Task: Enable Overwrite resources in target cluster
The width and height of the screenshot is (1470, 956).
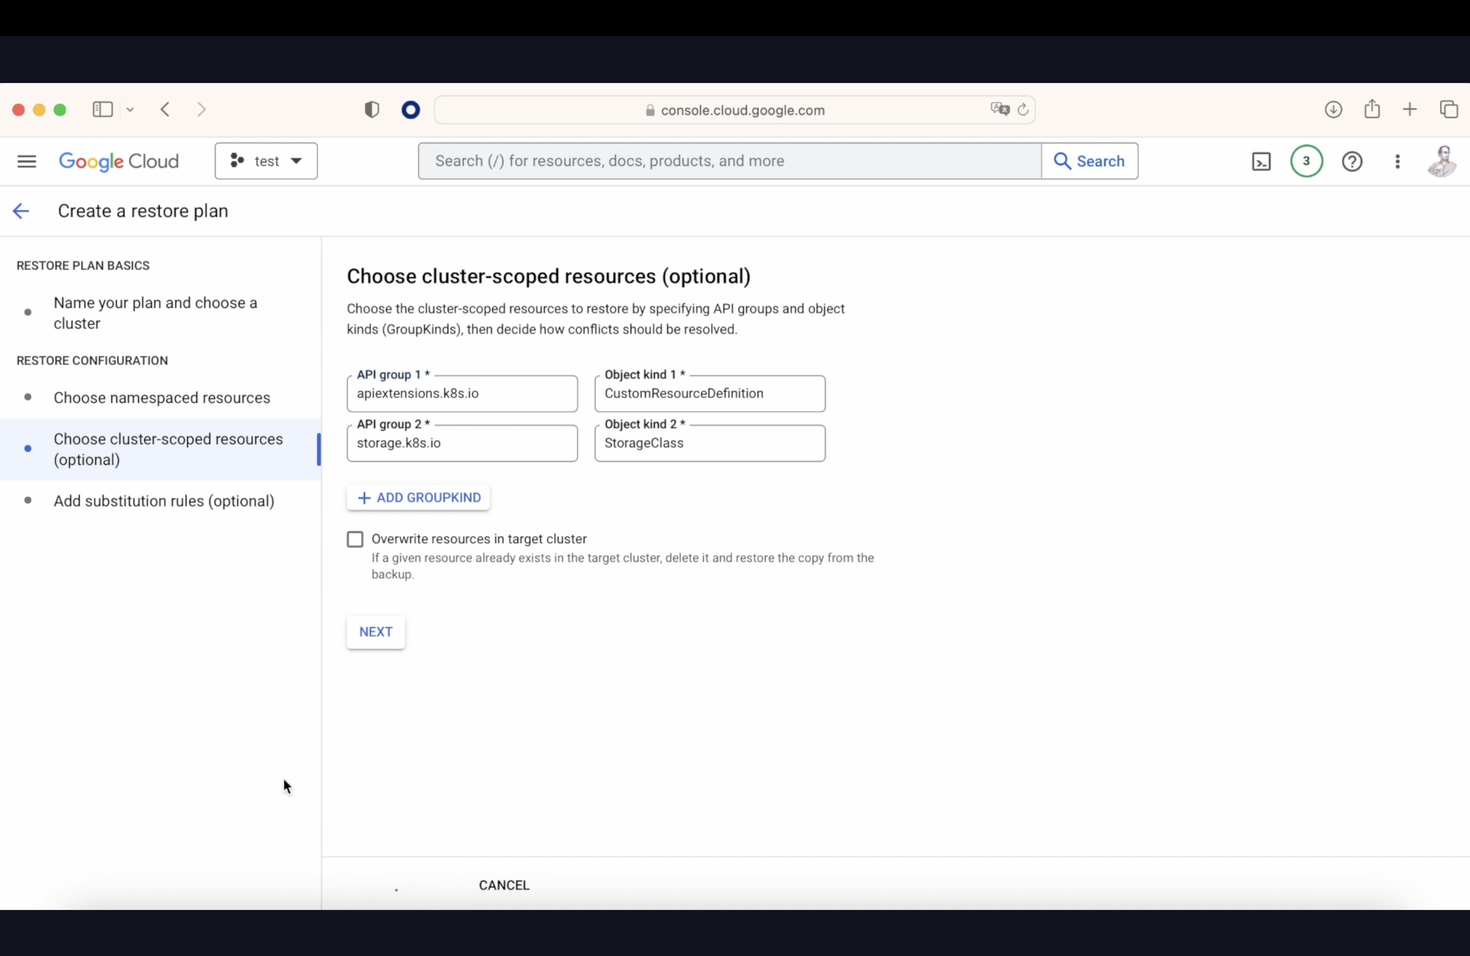Action: click(355, 539)
